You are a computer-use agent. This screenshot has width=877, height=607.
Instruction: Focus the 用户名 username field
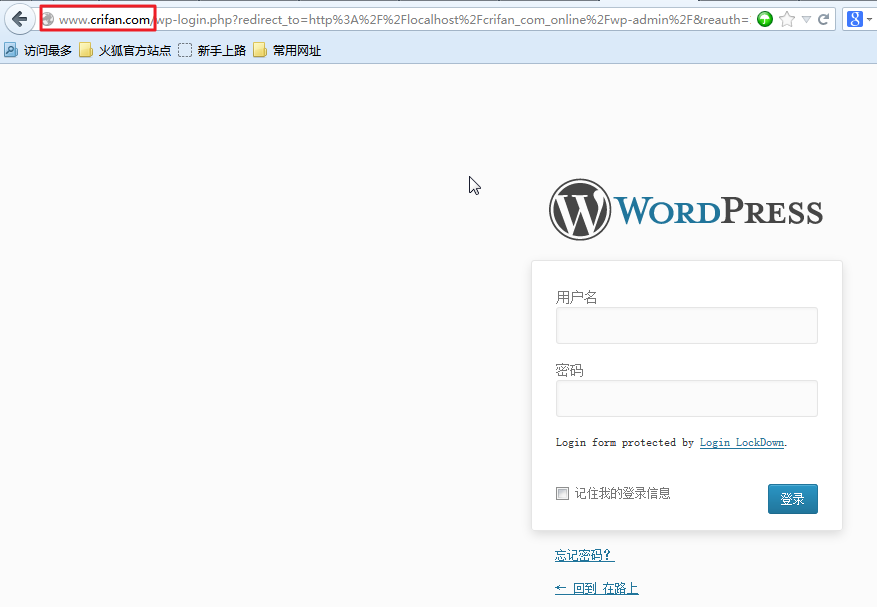(687, 326)
